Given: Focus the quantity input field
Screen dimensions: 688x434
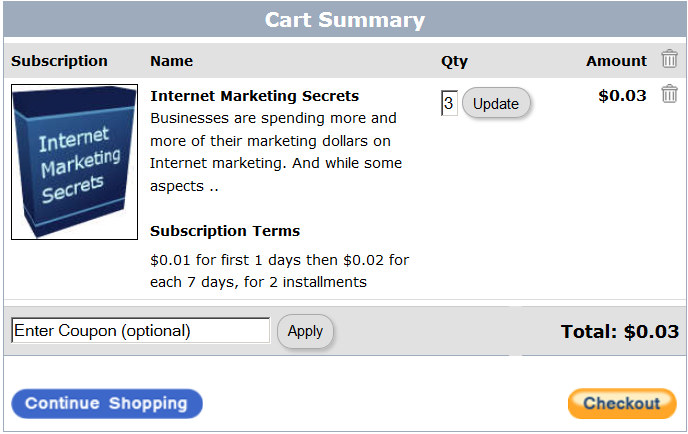Looking at the screenshot, I should pyautogui.click(x=449, y=103).
